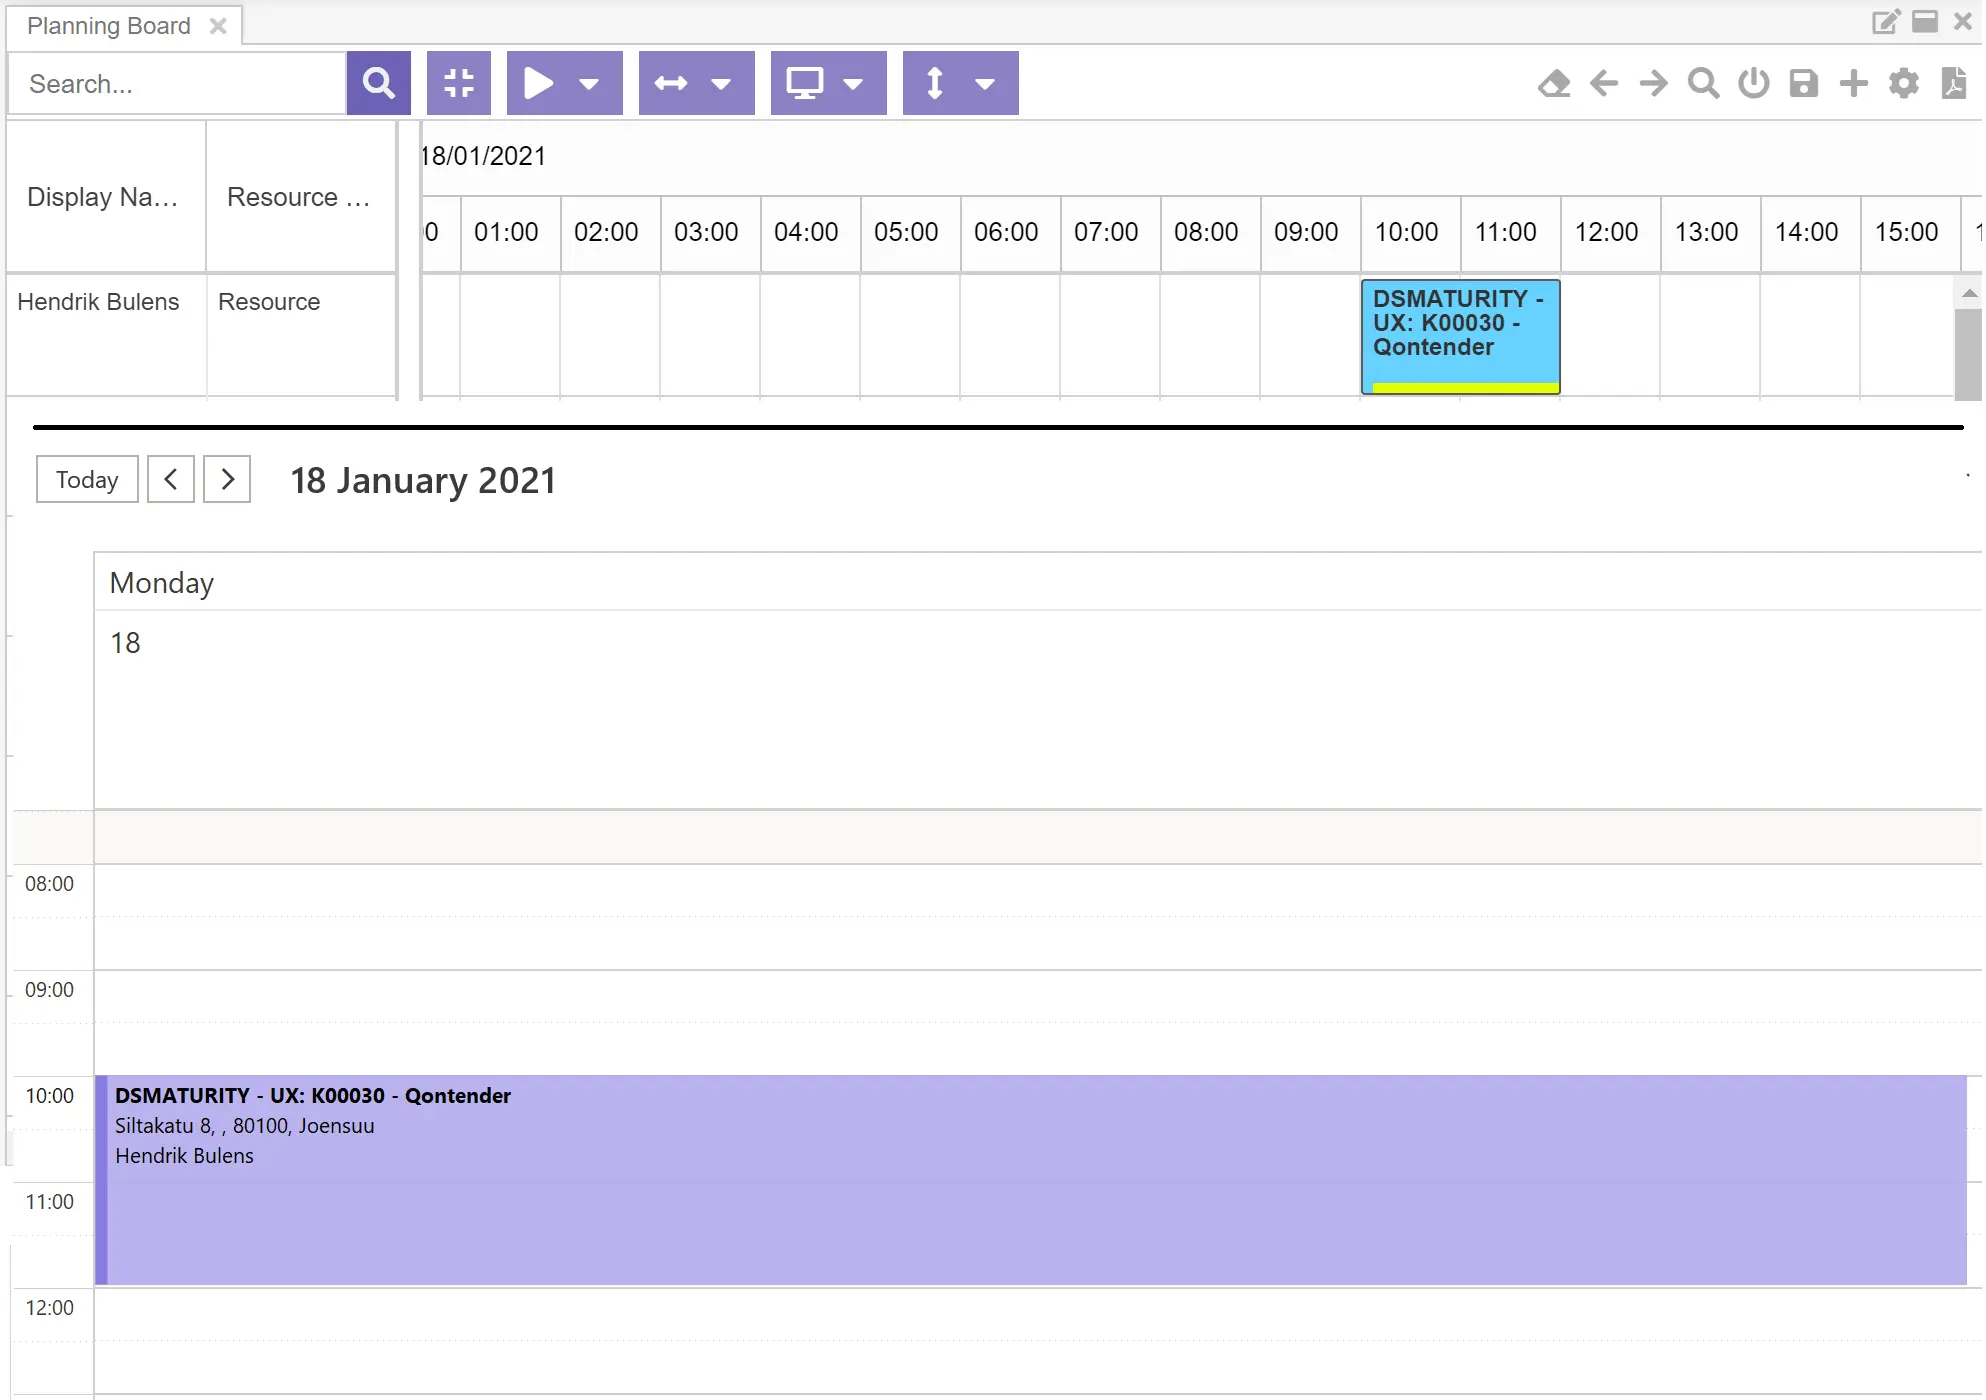The width and height of the screenshot is (1986, 1400).
Task: Save the planning board layout
Action: (x=1803, y=83)
